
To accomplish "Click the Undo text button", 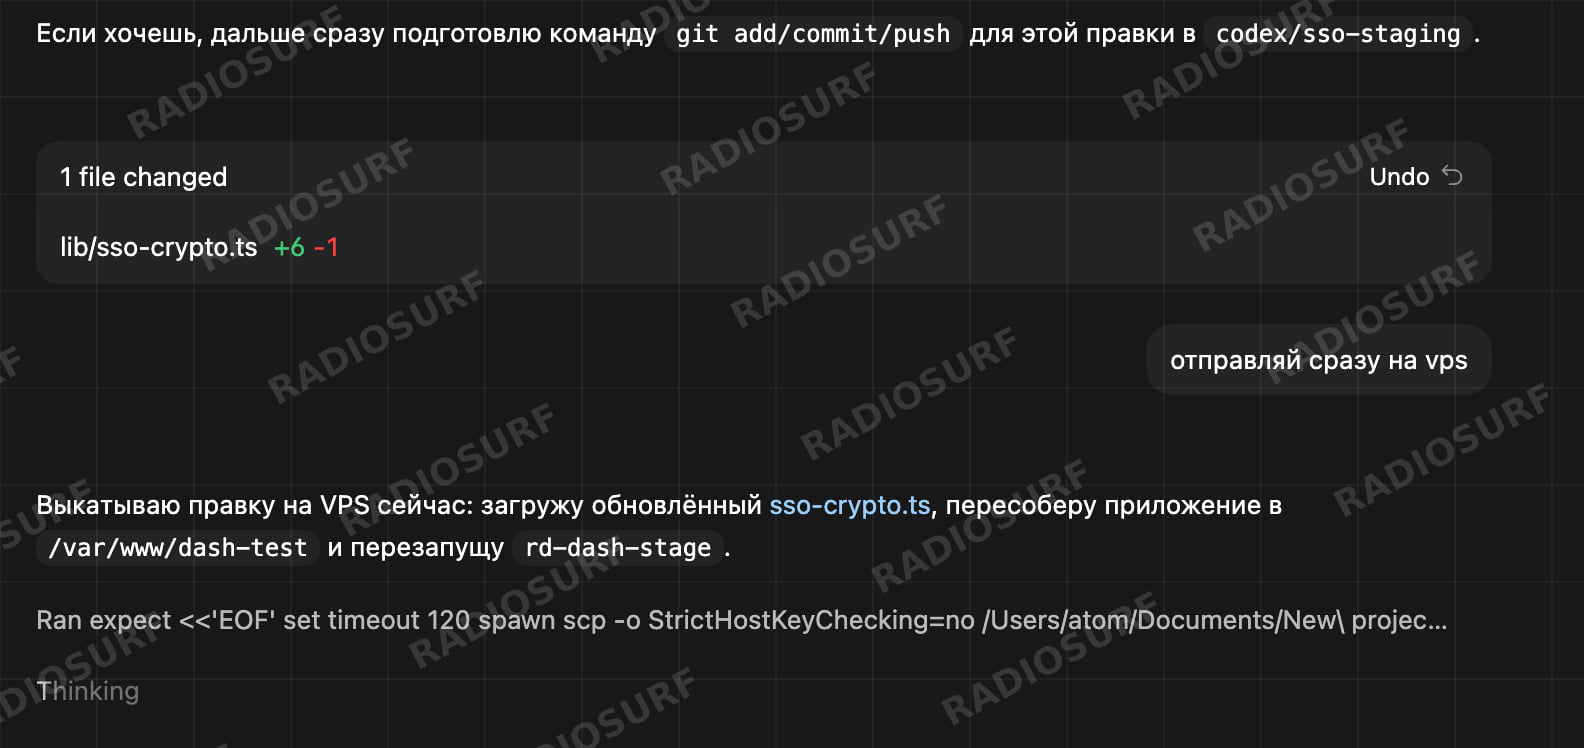I will [1399, 177].
